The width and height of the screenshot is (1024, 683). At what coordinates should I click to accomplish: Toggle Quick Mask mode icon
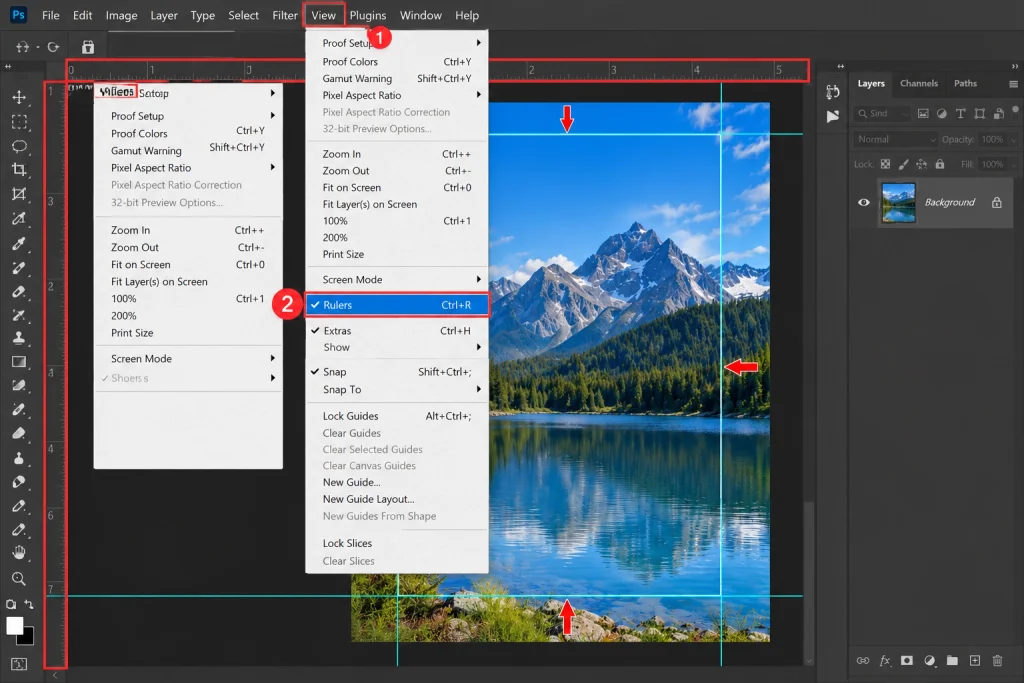pyautogui.click(x=19, y=664)
